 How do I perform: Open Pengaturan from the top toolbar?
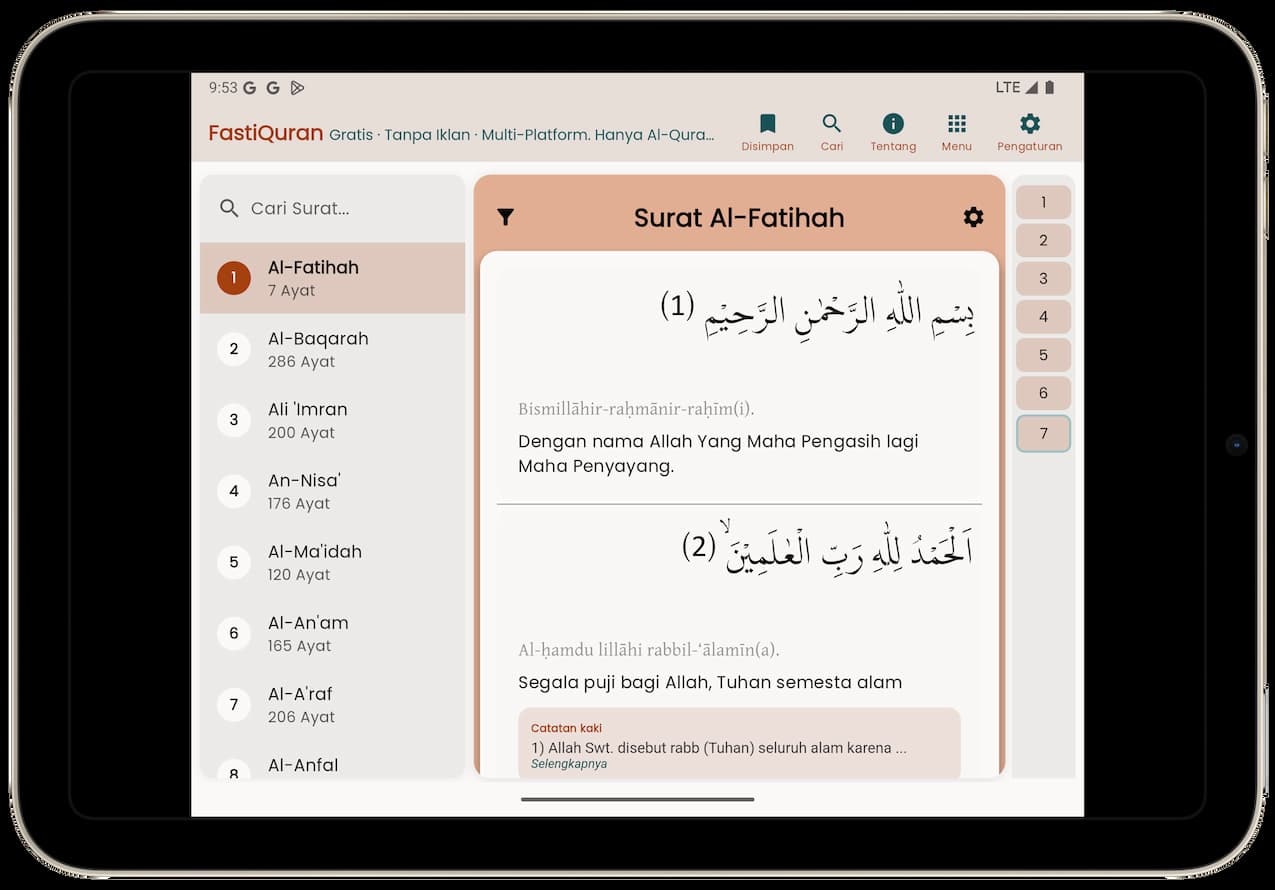coord(1029,130)
